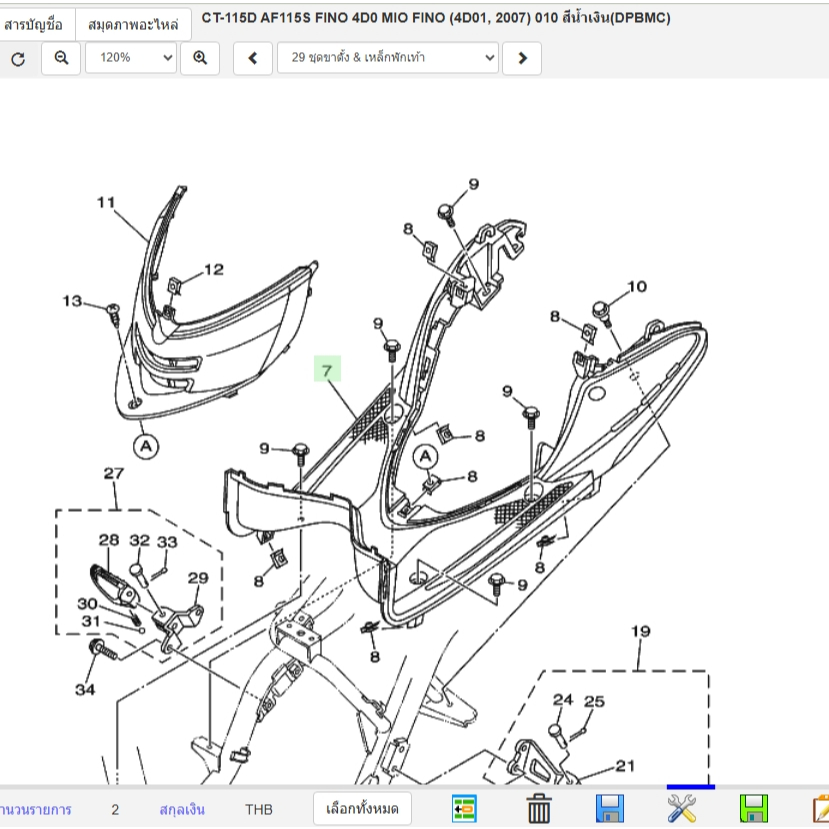Image resolution: width=829 pixels, height=829 pixels.
Task: Open the 120% zoom level dropdown
Action: coord(131,58)
